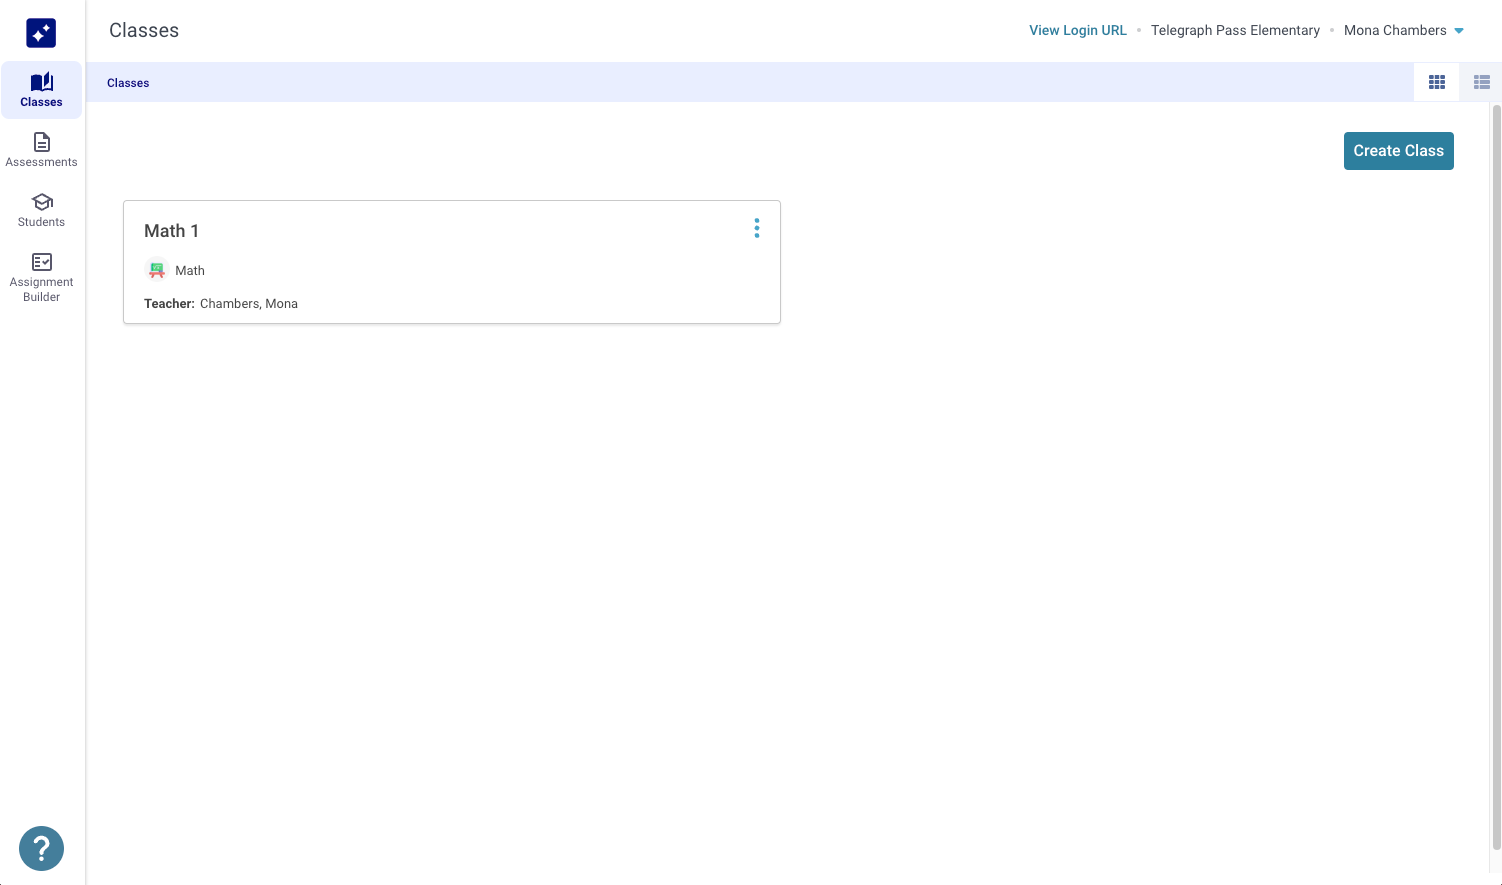Open the Classes section from the sidebar
Screen dimensions: 1502x885
[41, 90]
